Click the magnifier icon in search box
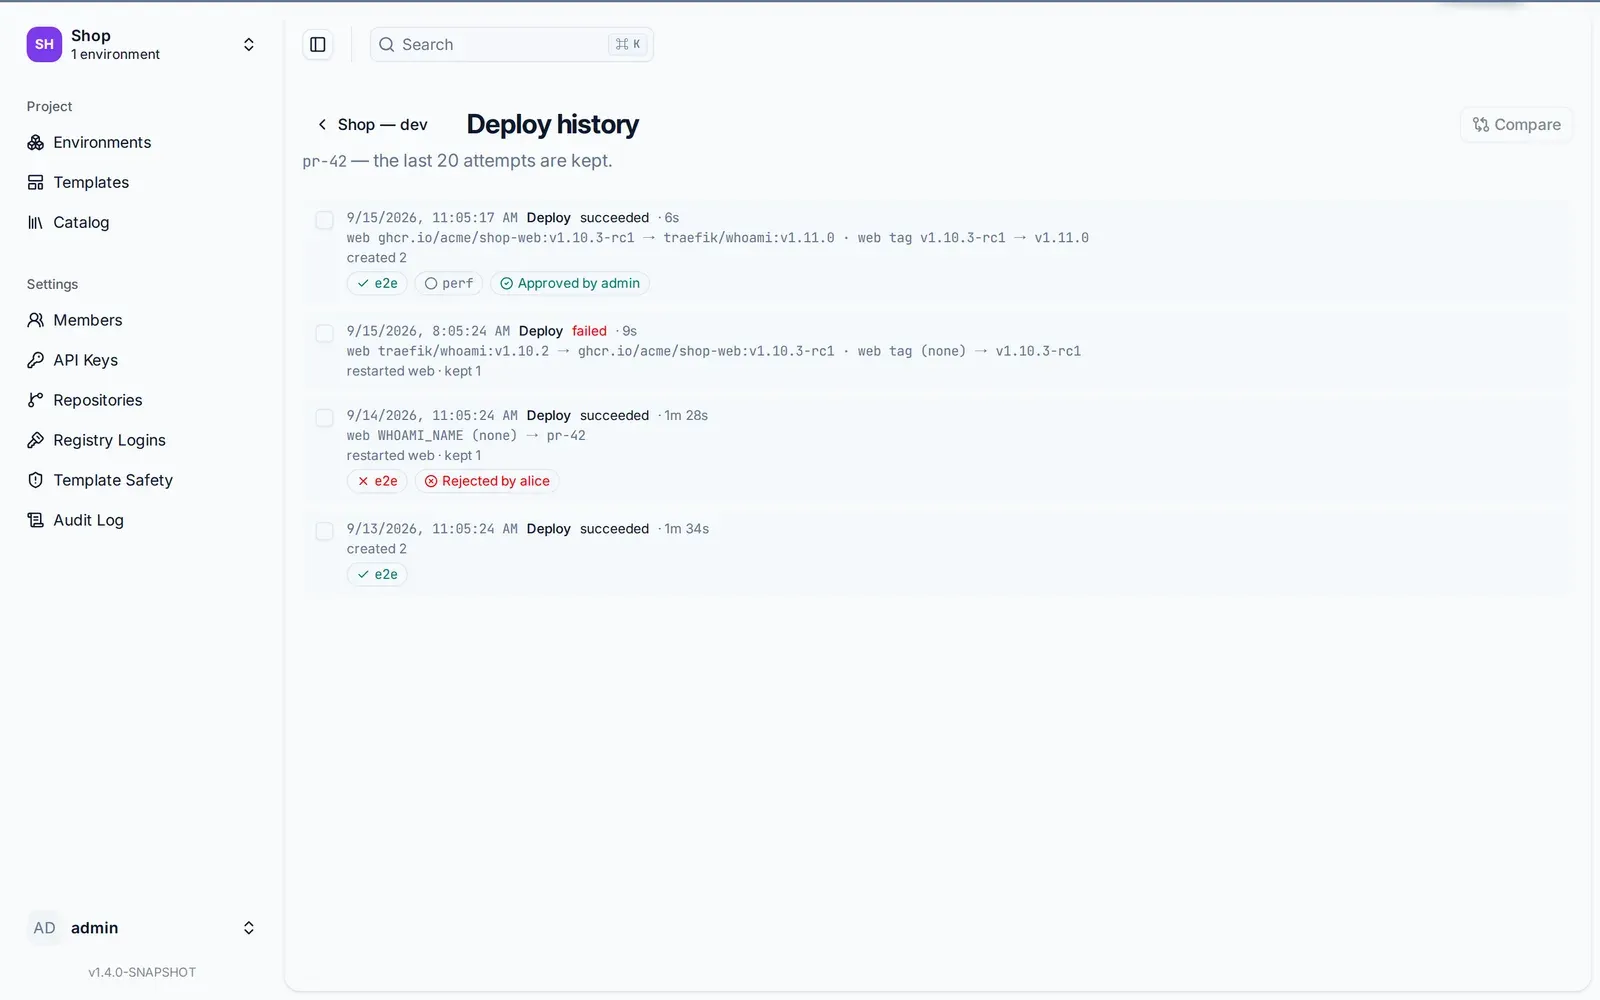The image size is (1600, 1000). (x=387, y=45)
